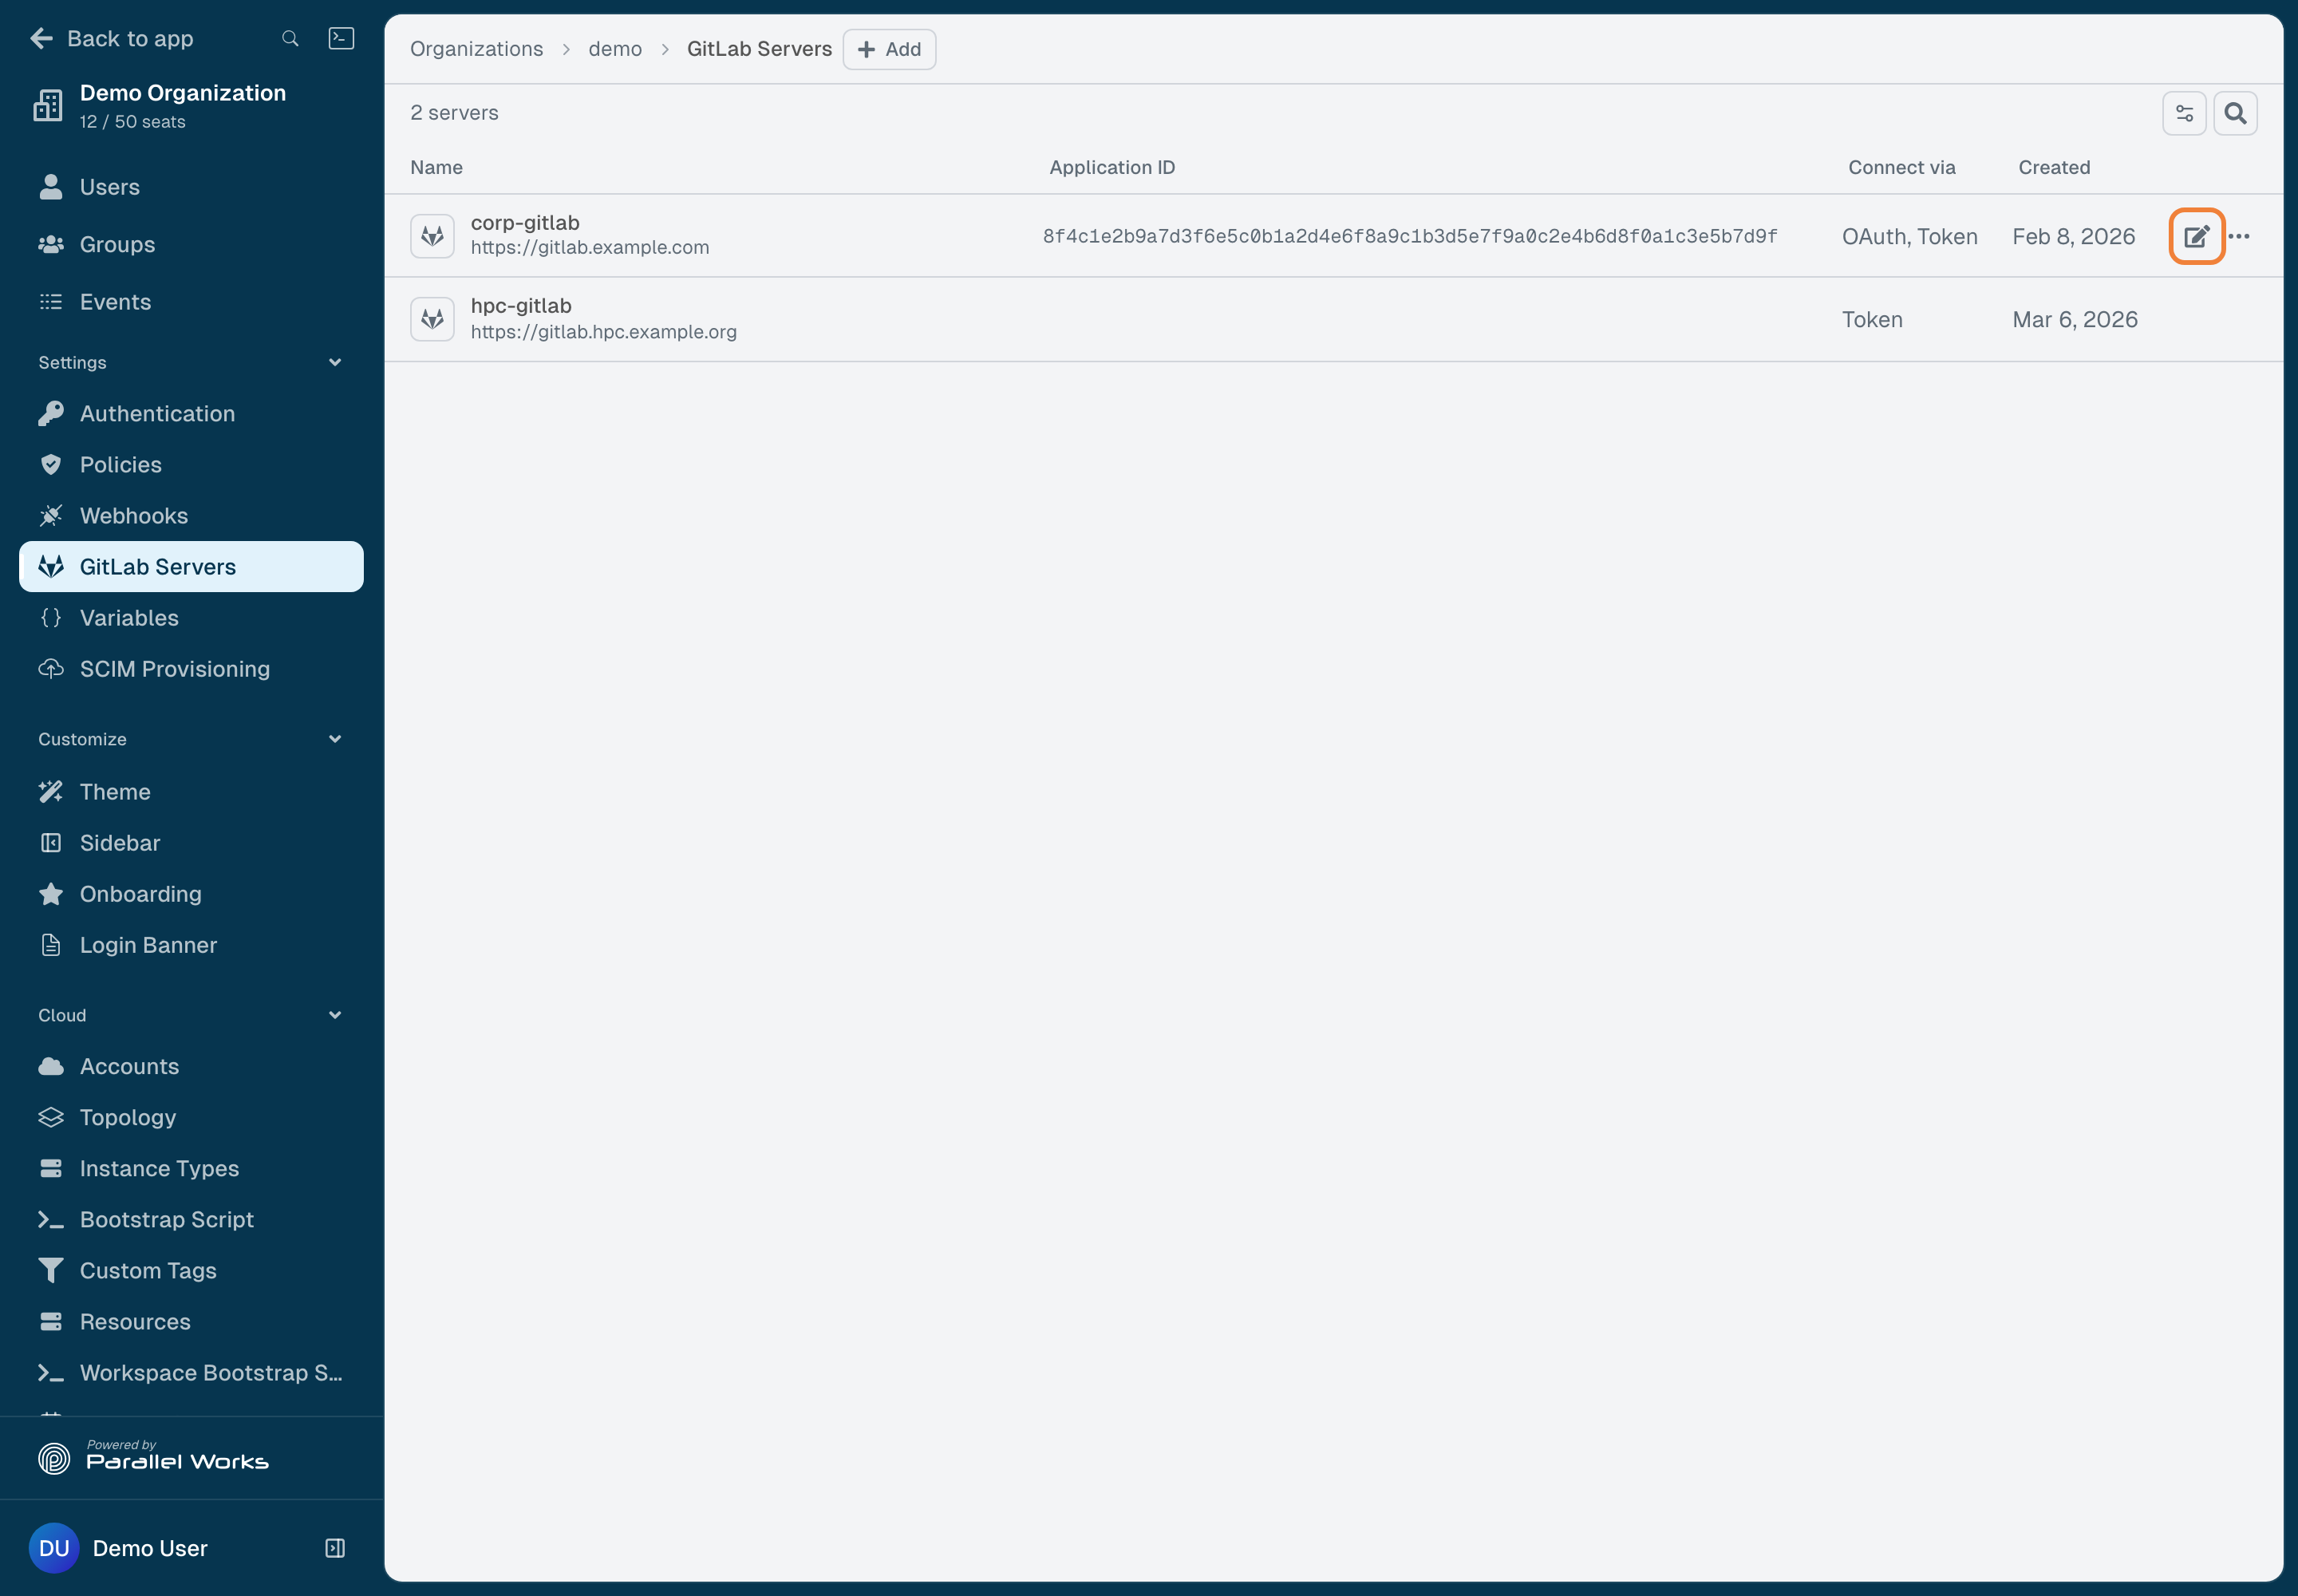Open more options for corp-gitlab
2298x1596 pixels.
coord(2239,236)
